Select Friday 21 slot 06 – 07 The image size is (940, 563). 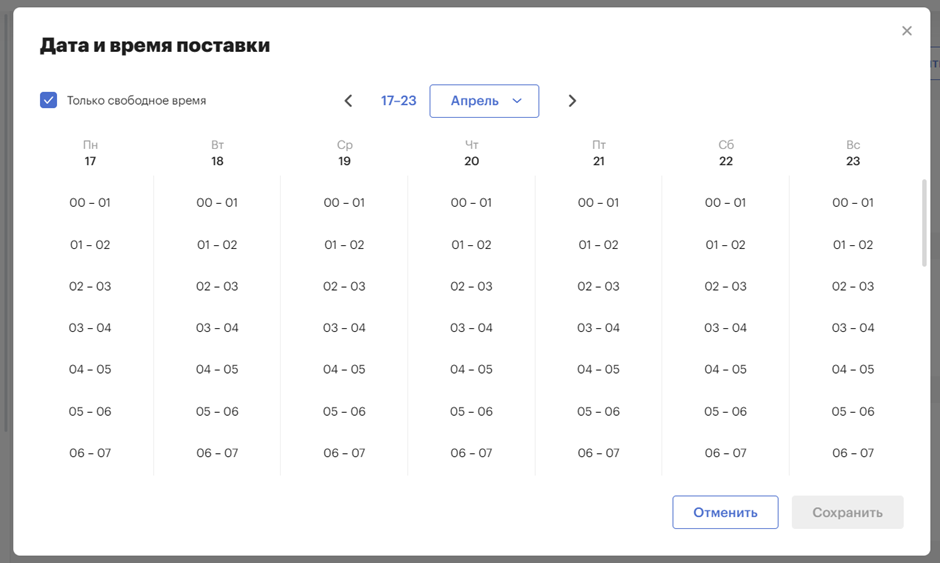tap(598, 453)
